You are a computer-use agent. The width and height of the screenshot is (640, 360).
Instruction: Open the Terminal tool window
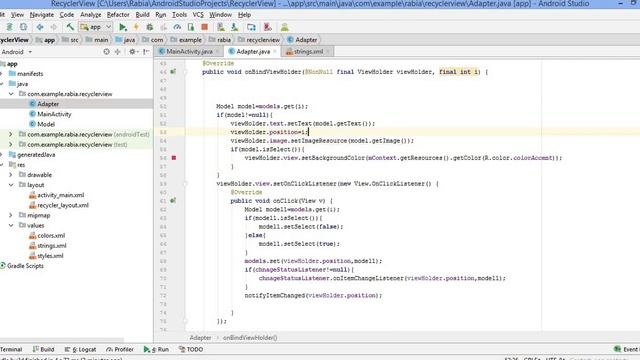tap(11, 349)
